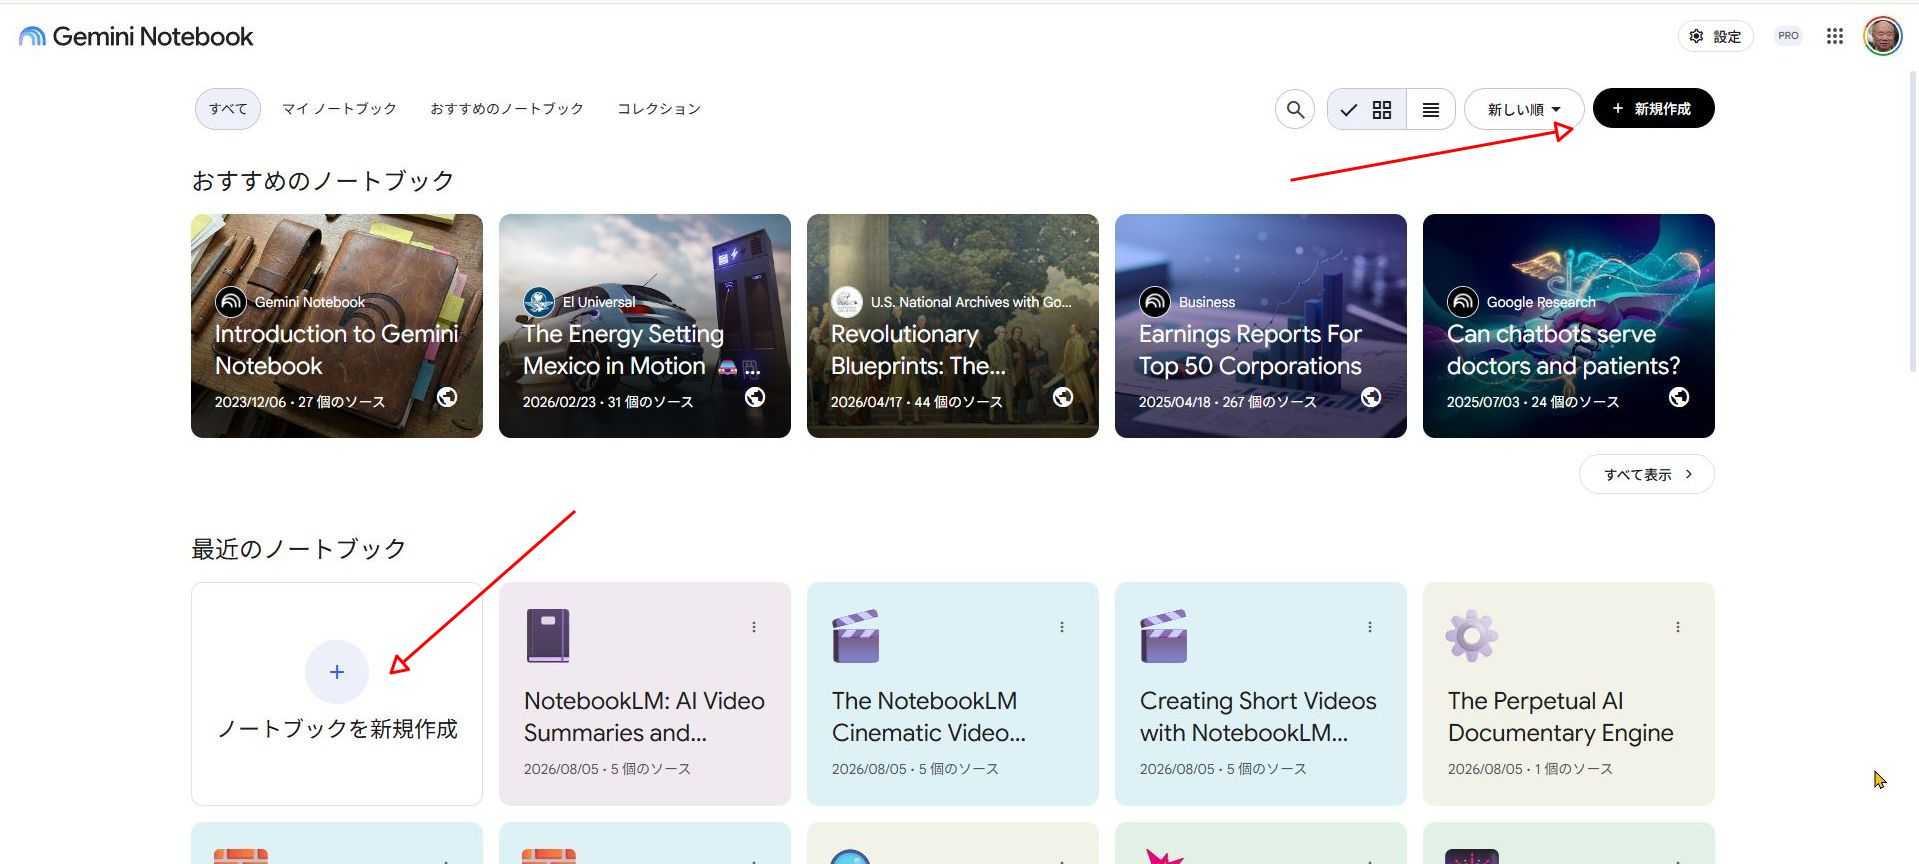This screenshot has width=1919, height=864.
Task: Open Revolutionary Blueprints notebook card
Action: pos(953,326)
